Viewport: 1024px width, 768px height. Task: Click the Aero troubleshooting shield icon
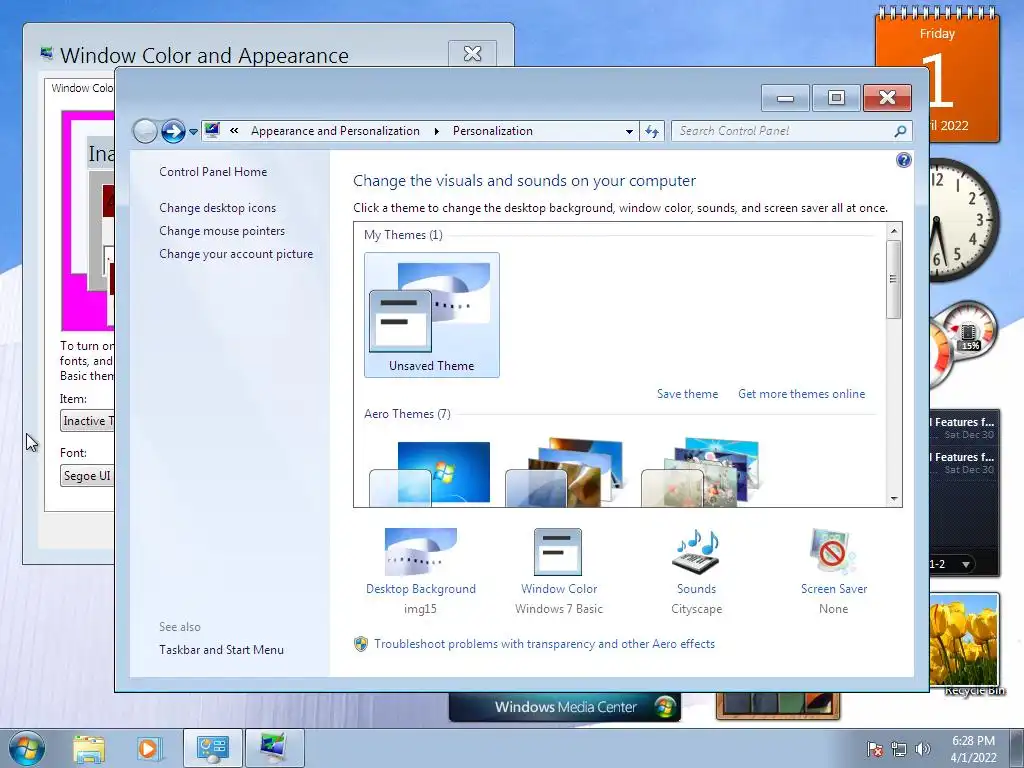361,644
